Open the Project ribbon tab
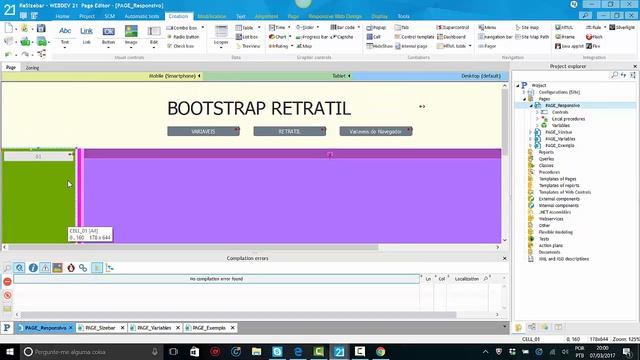 87,16
